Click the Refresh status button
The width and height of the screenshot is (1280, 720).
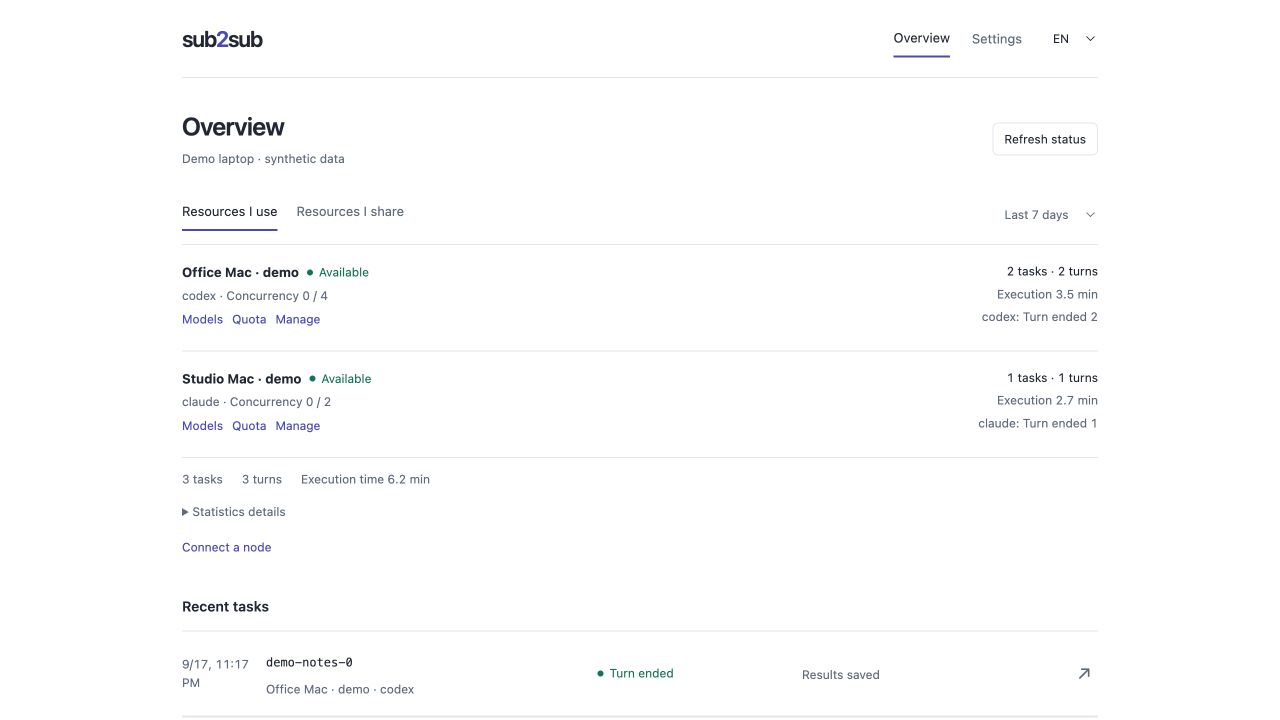click(1045, 139)
